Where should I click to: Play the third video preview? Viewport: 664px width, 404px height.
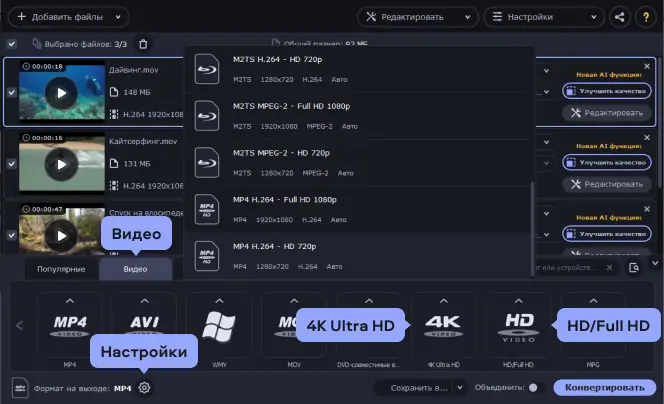pyautogui.click(x=61, y=235)
